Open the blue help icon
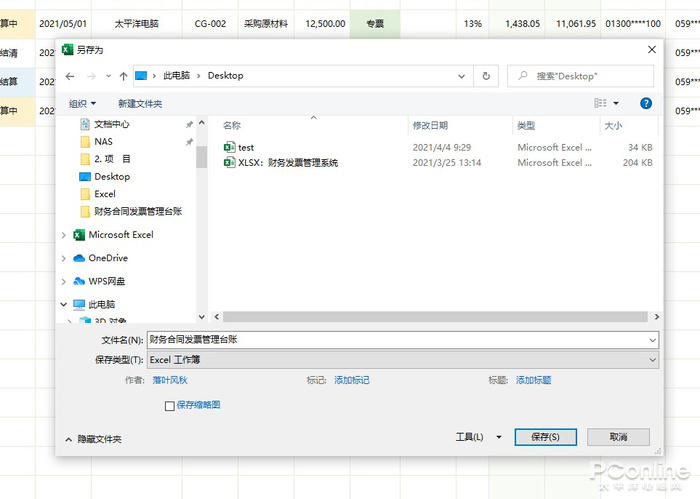This screenshot has height=499, width=700. pos(646,103)
